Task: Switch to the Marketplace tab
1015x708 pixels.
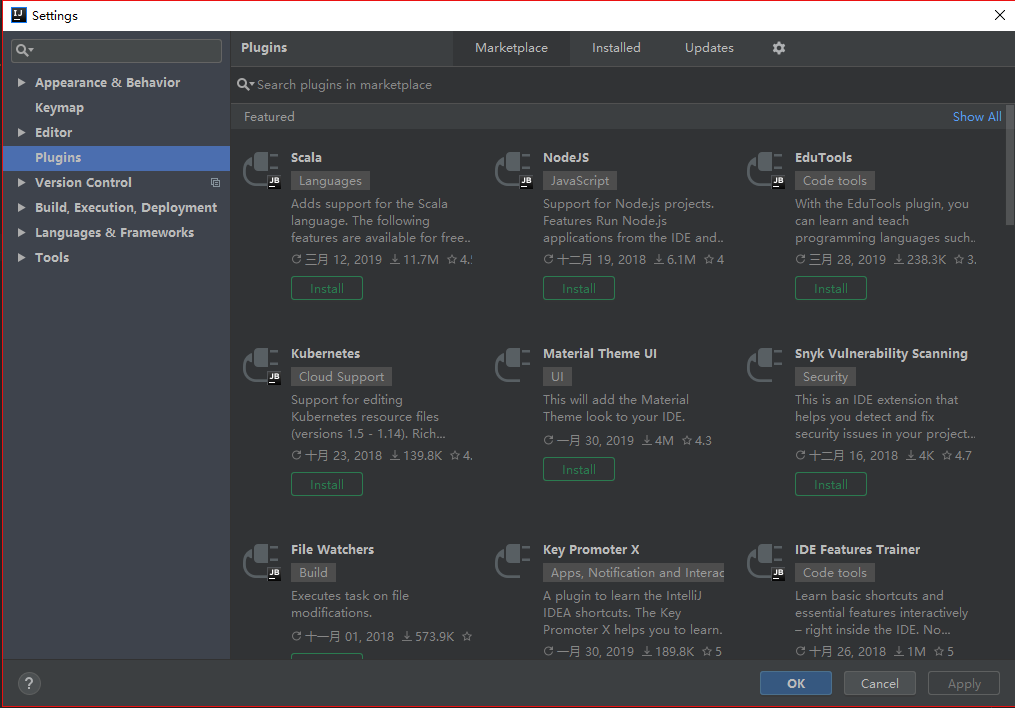Action: (x=511, y=48)
